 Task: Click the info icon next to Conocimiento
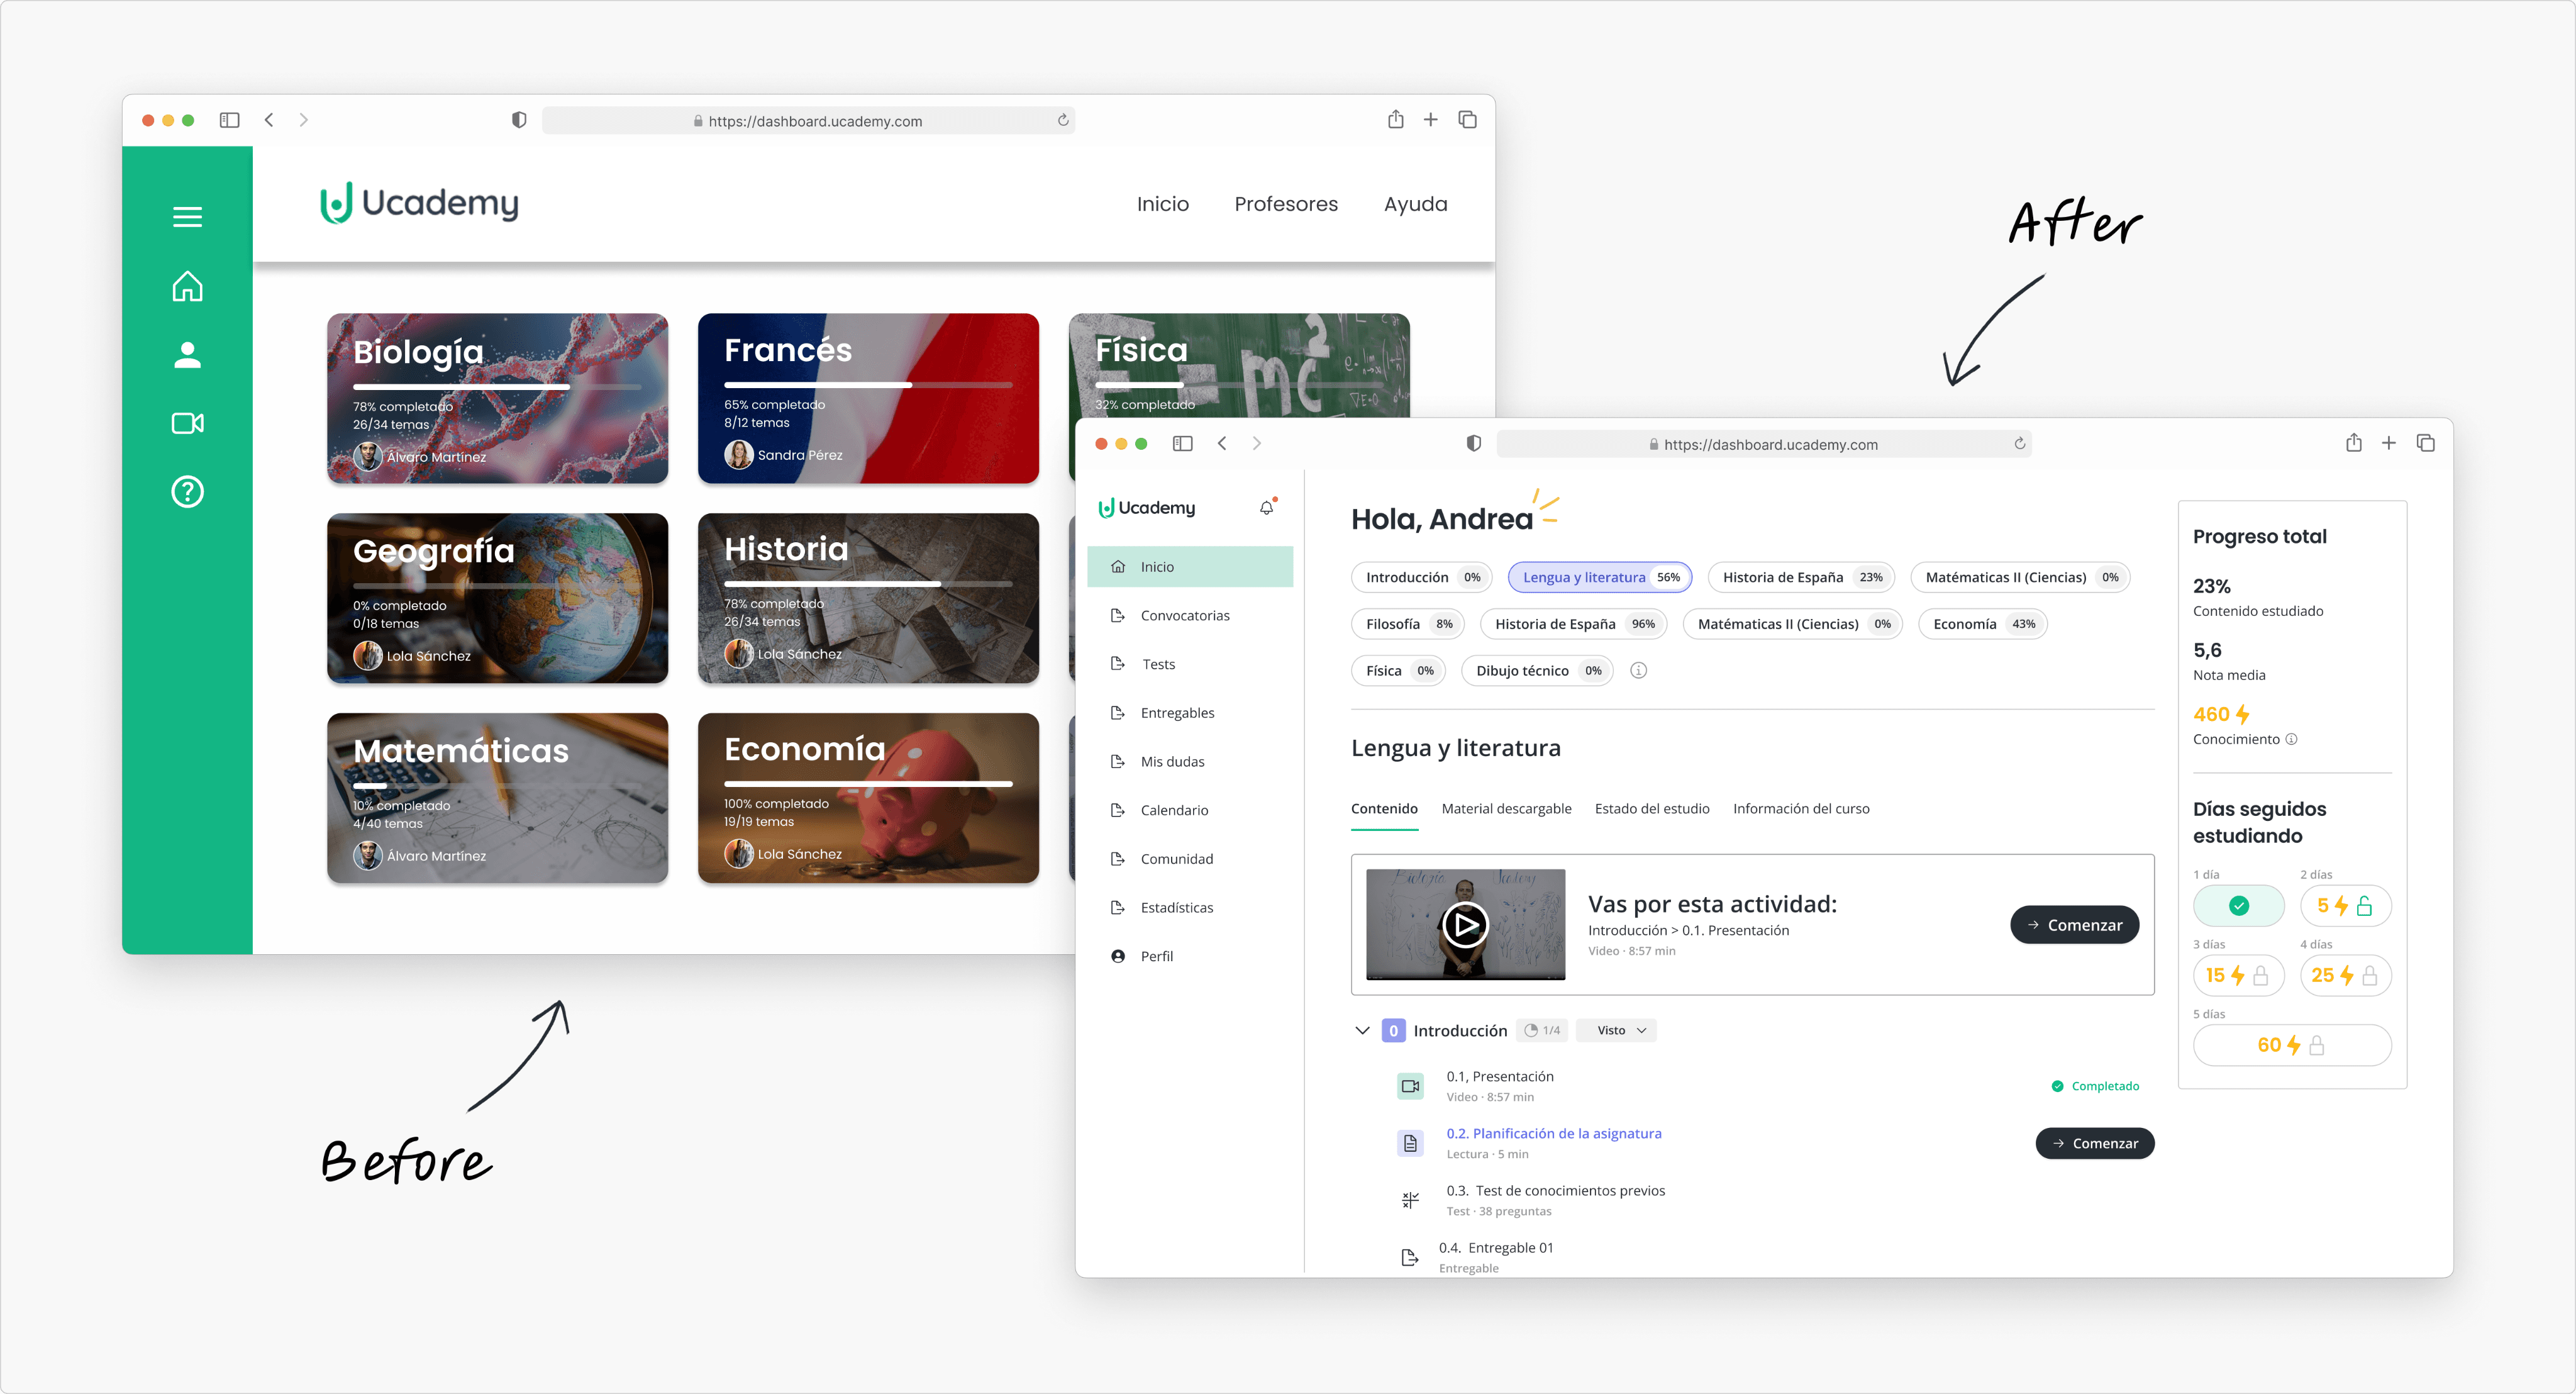click(2291, 739)
